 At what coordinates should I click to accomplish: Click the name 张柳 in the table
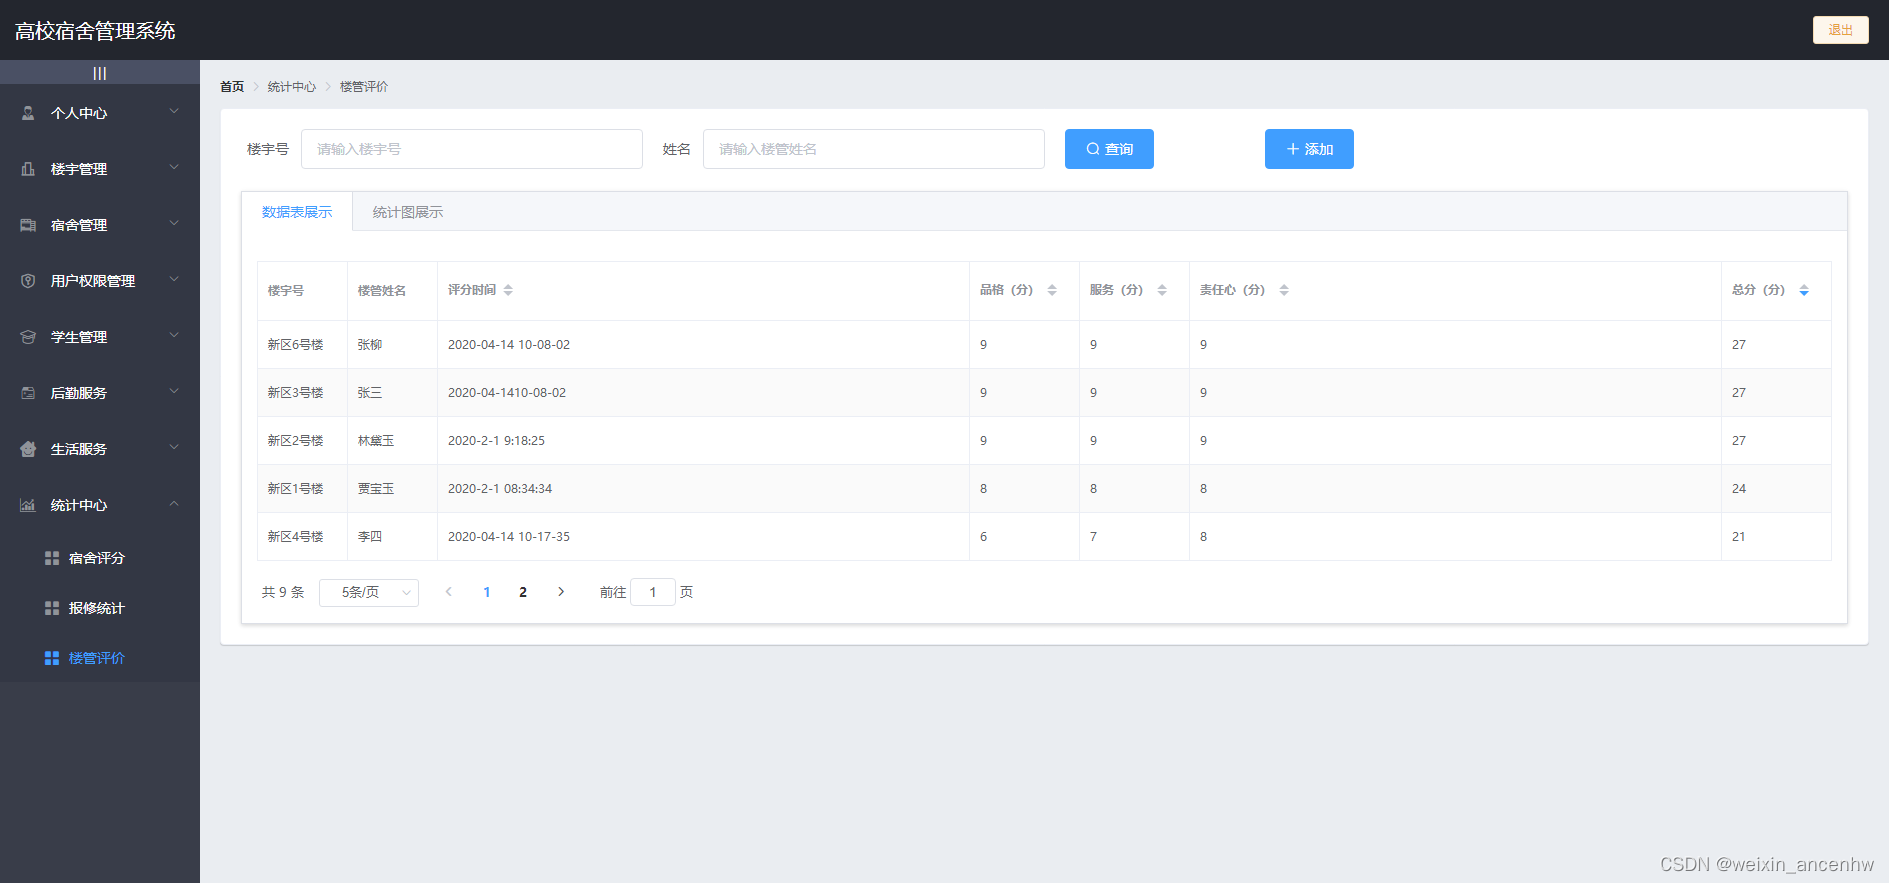click(370, 345)
